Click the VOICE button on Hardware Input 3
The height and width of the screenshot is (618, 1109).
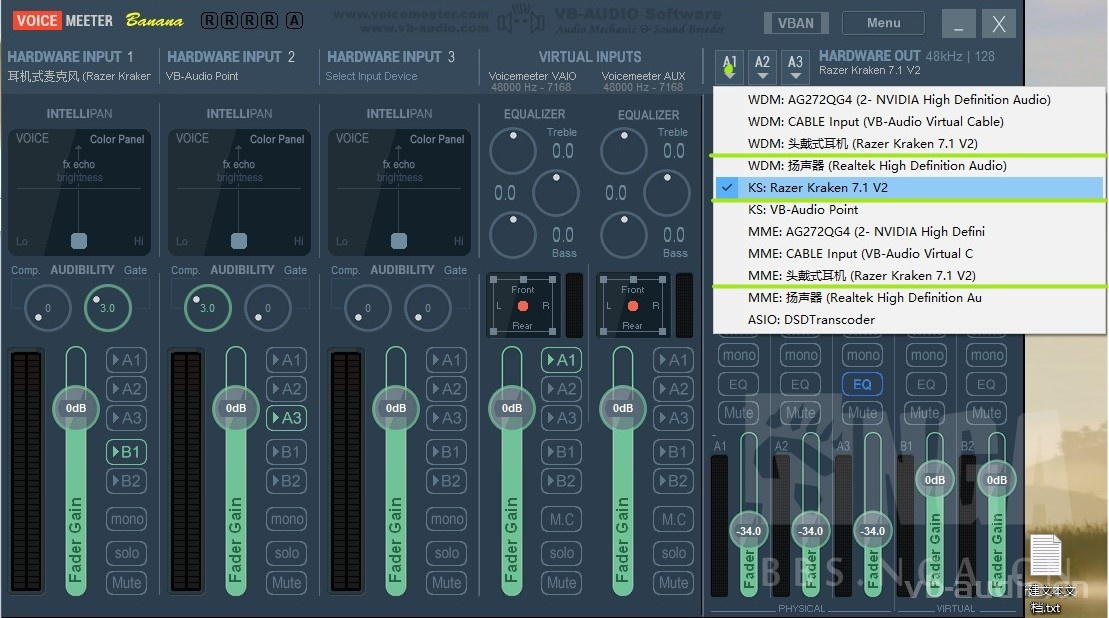click(x=352, y=139)
